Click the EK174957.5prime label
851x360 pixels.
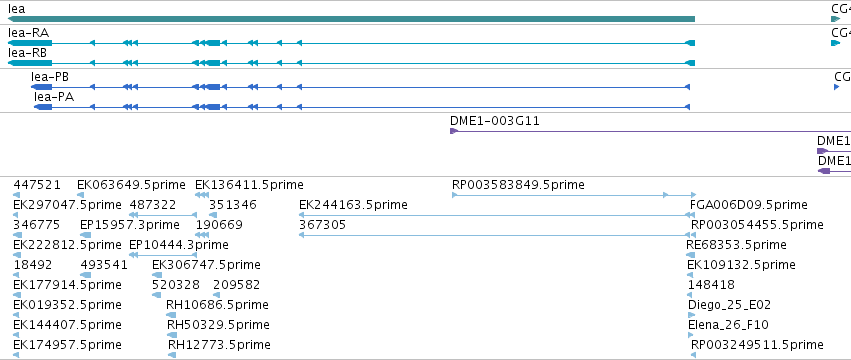coord(67,345)
